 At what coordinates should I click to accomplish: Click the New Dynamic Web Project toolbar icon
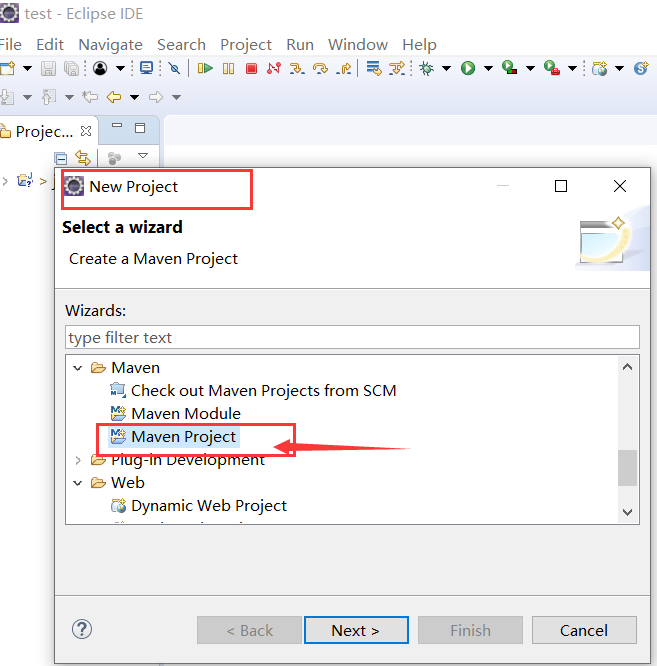pos(600,68)
